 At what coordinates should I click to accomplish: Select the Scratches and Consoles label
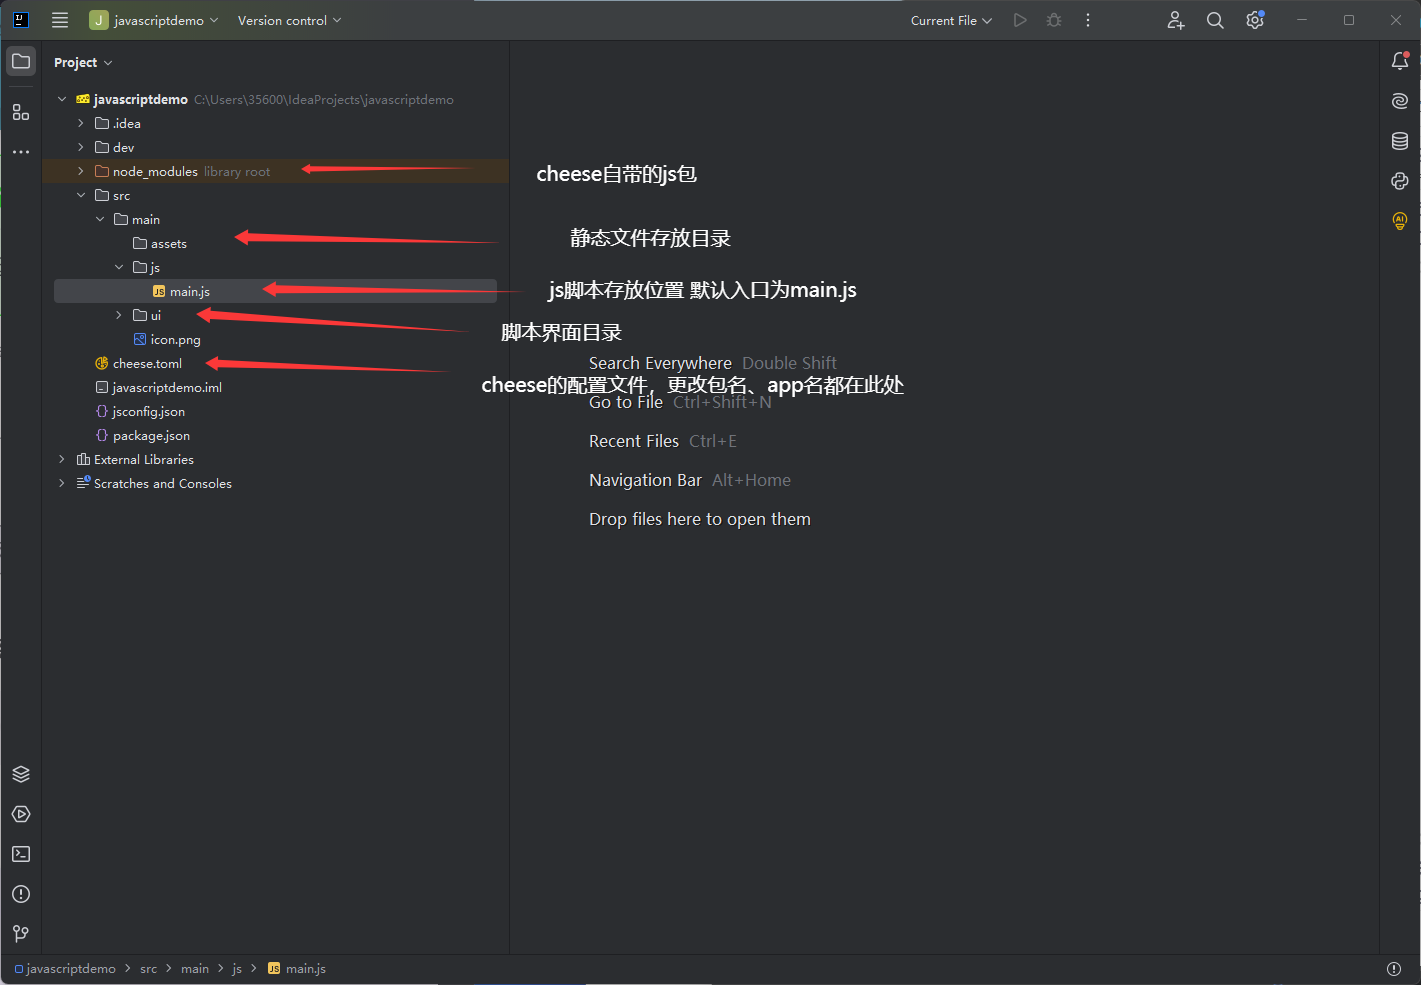coord(163,483)
